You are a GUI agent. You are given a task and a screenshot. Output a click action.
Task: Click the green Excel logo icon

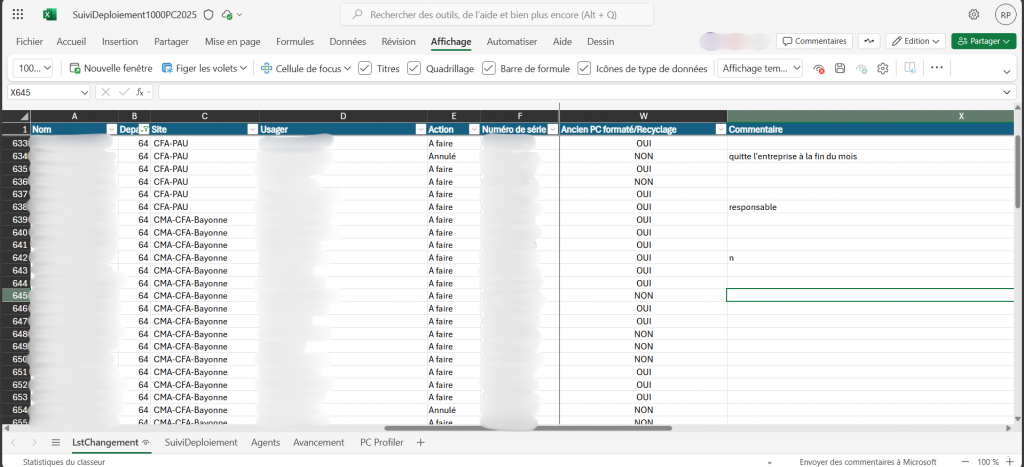point(49,14)
